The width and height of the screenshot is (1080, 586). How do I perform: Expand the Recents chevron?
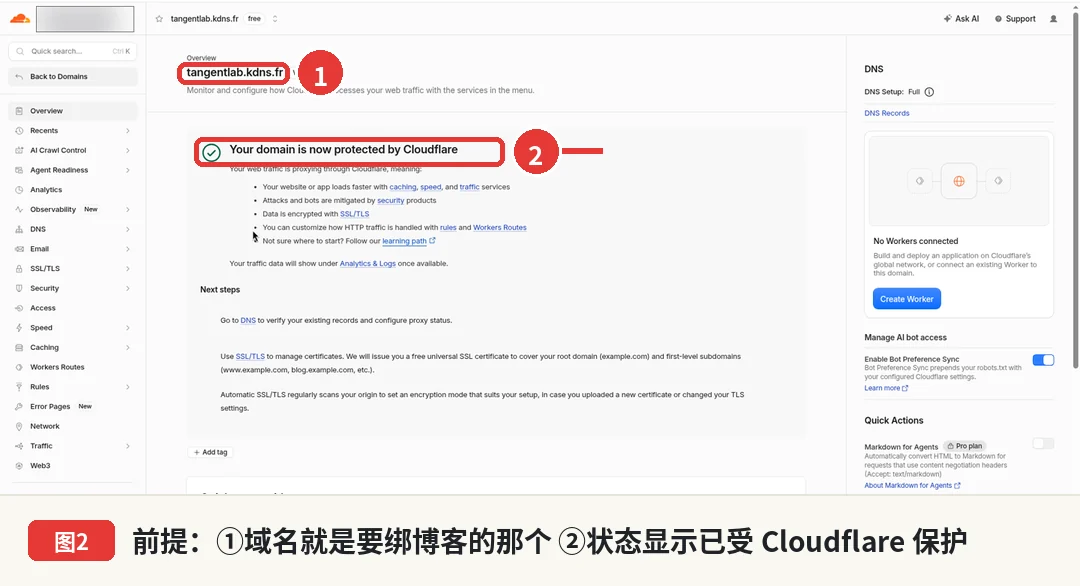[x=128, y=131]
